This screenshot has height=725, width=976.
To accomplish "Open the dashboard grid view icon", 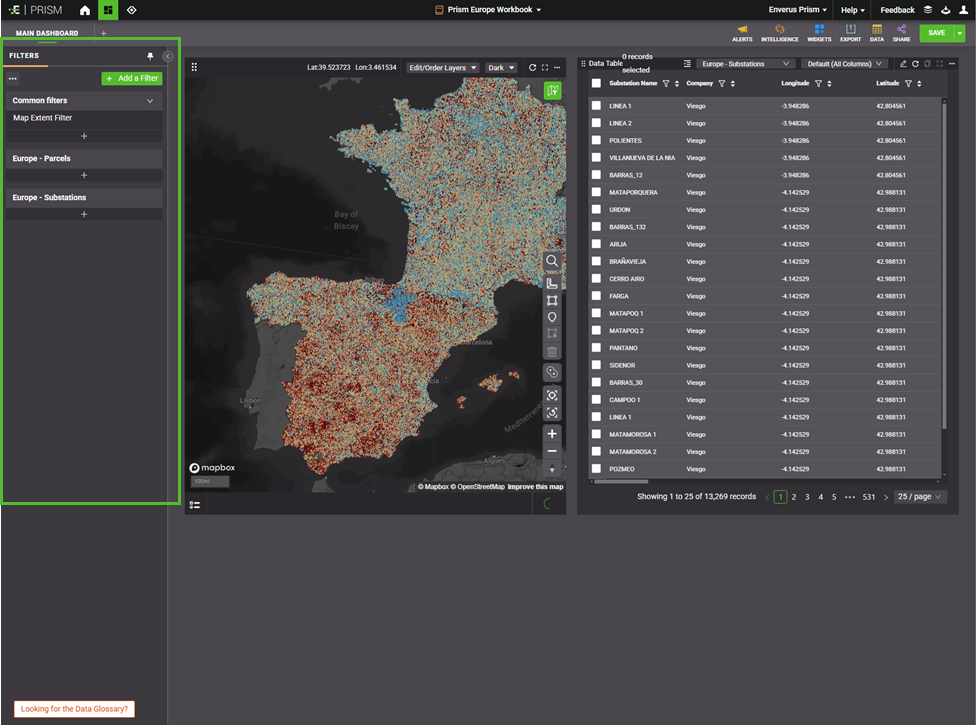I will tap(108, 10).
